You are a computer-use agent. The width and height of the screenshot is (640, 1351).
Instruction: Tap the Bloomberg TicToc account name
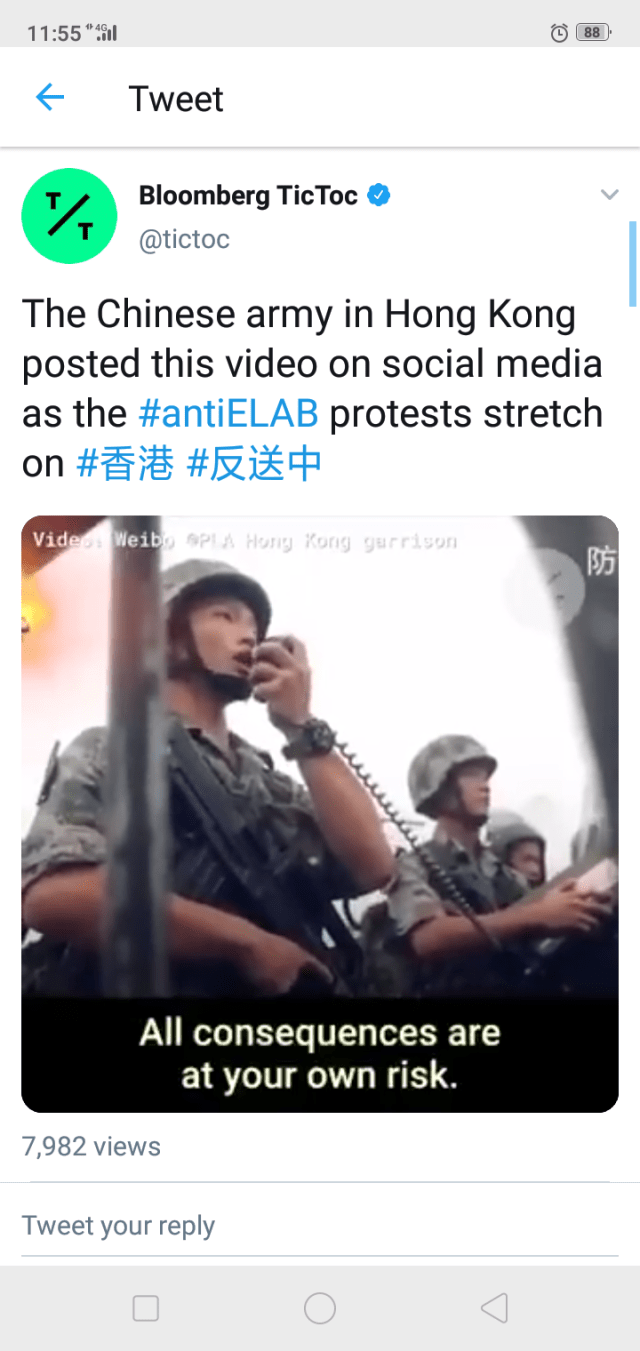[x=248, y=195]
